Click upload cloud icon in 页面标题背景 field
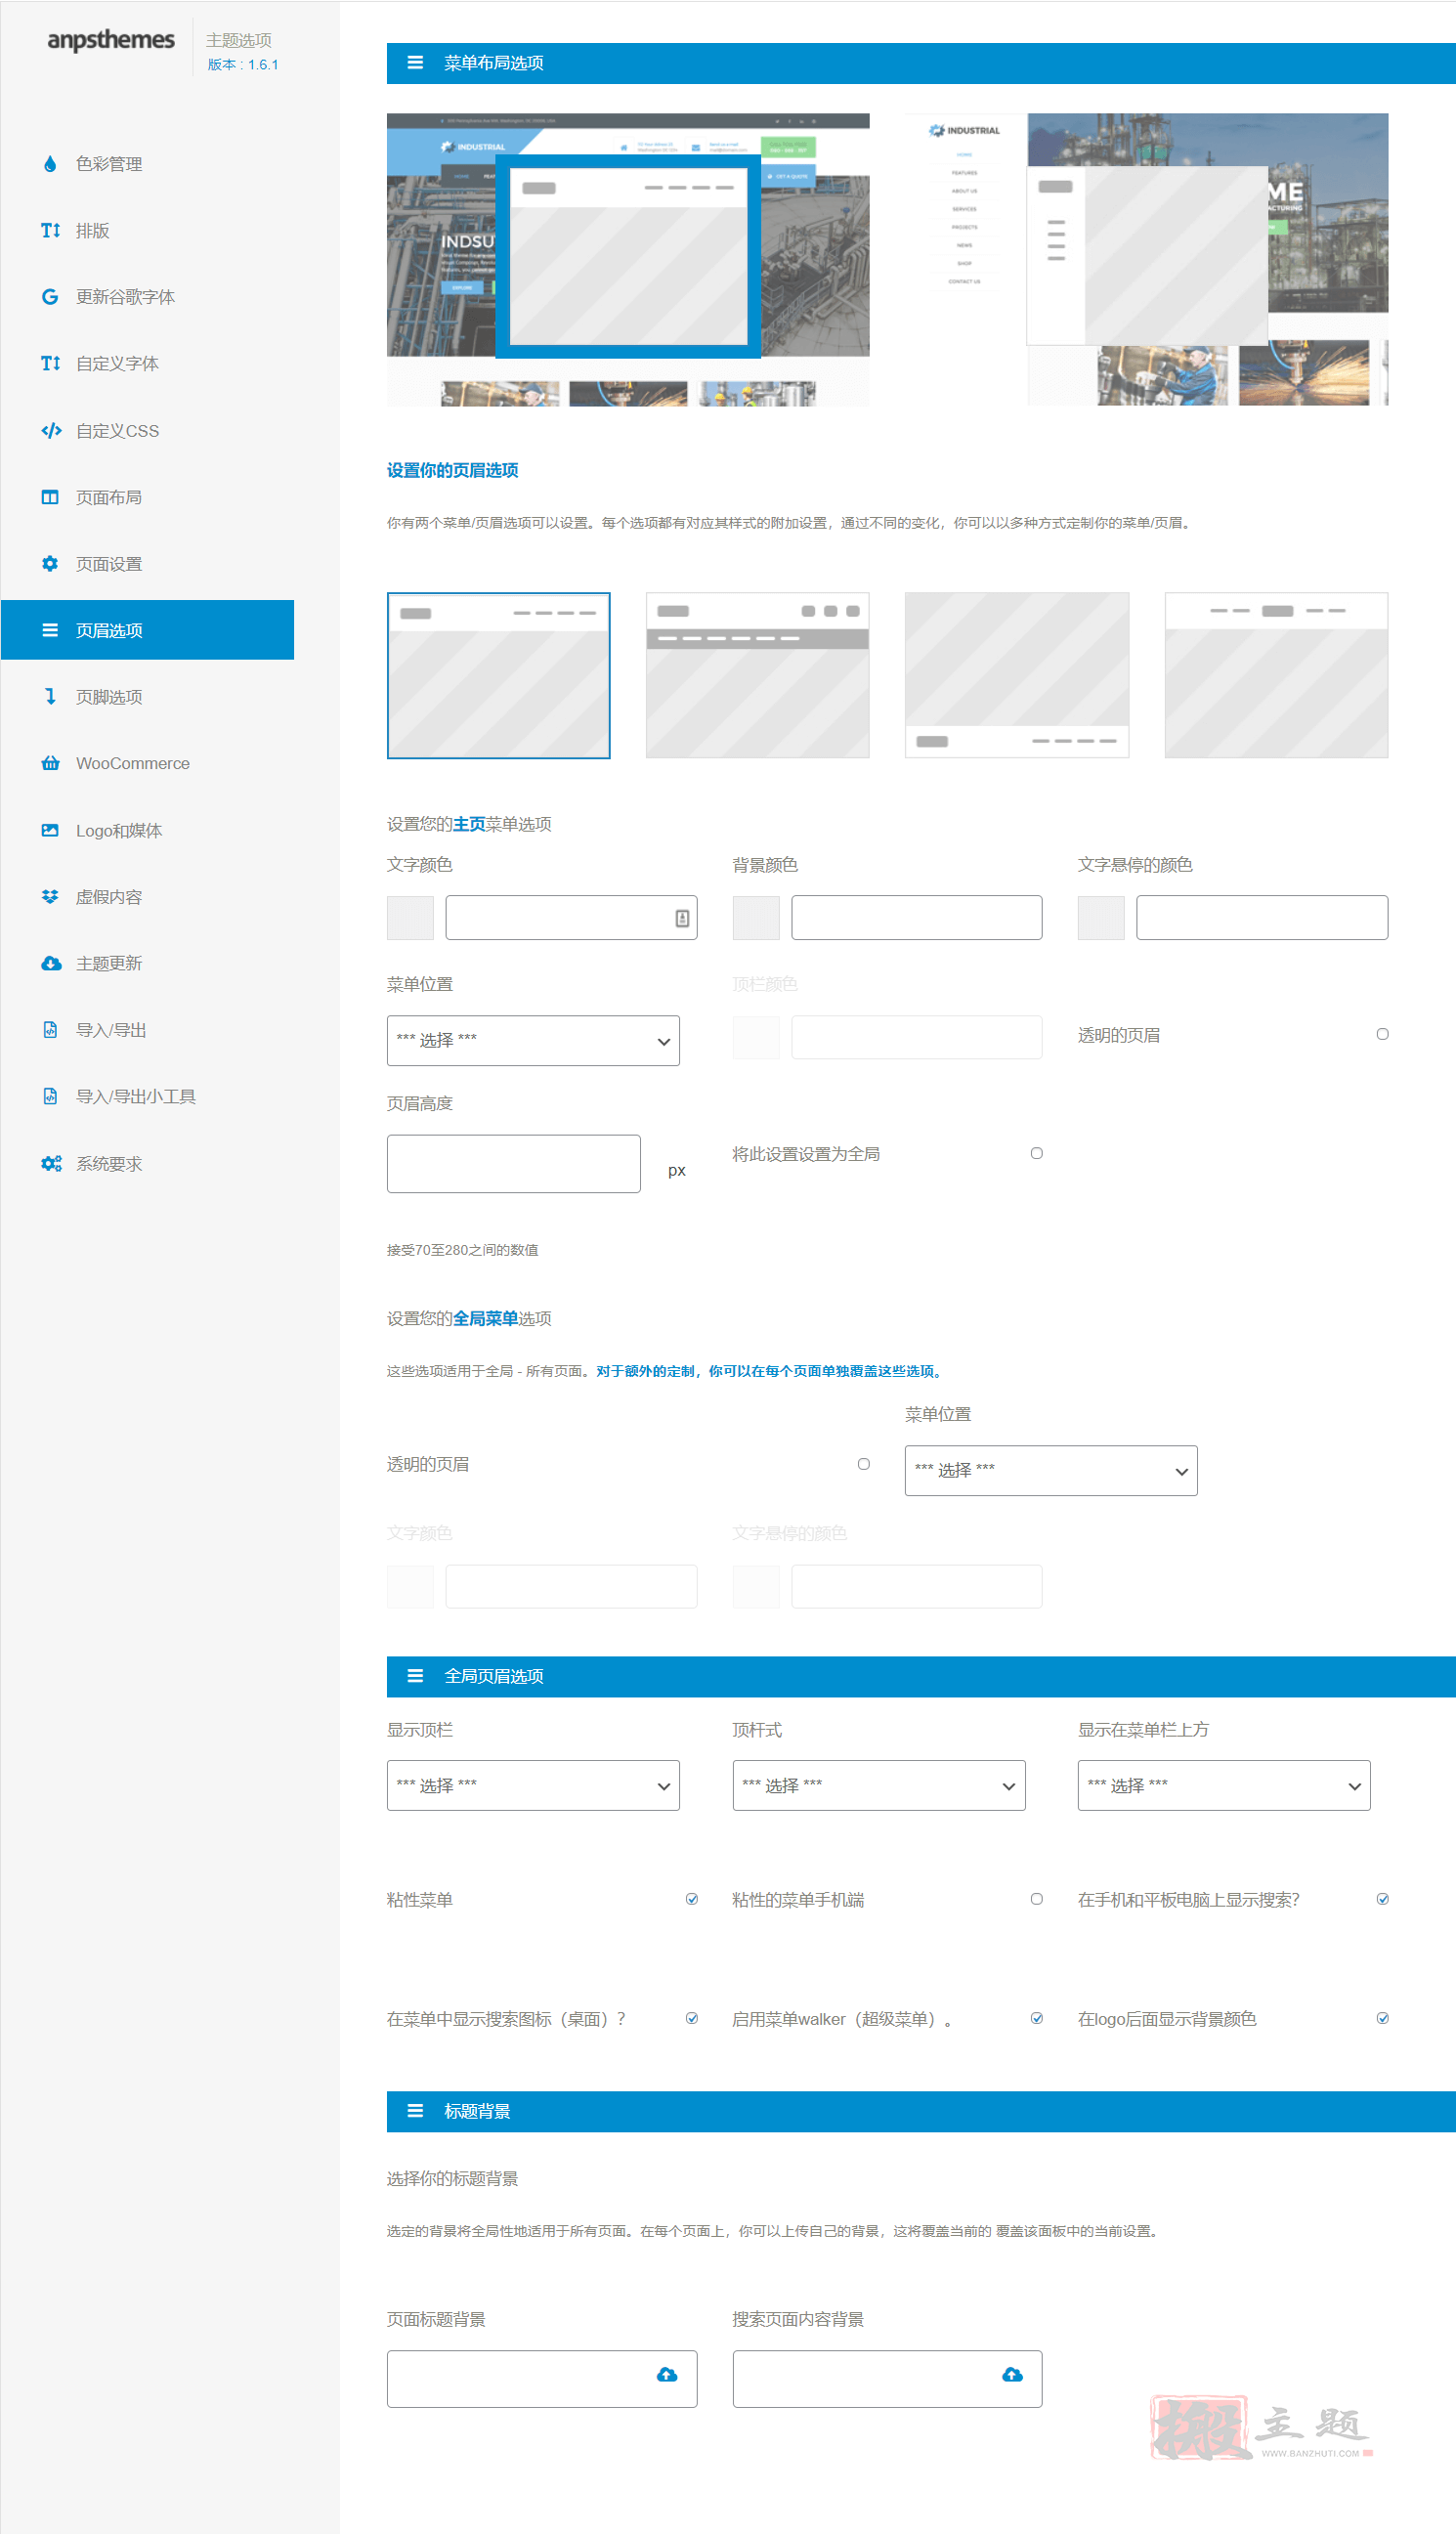This screenshot has height=2534, width=1456. click(667, 2375)
